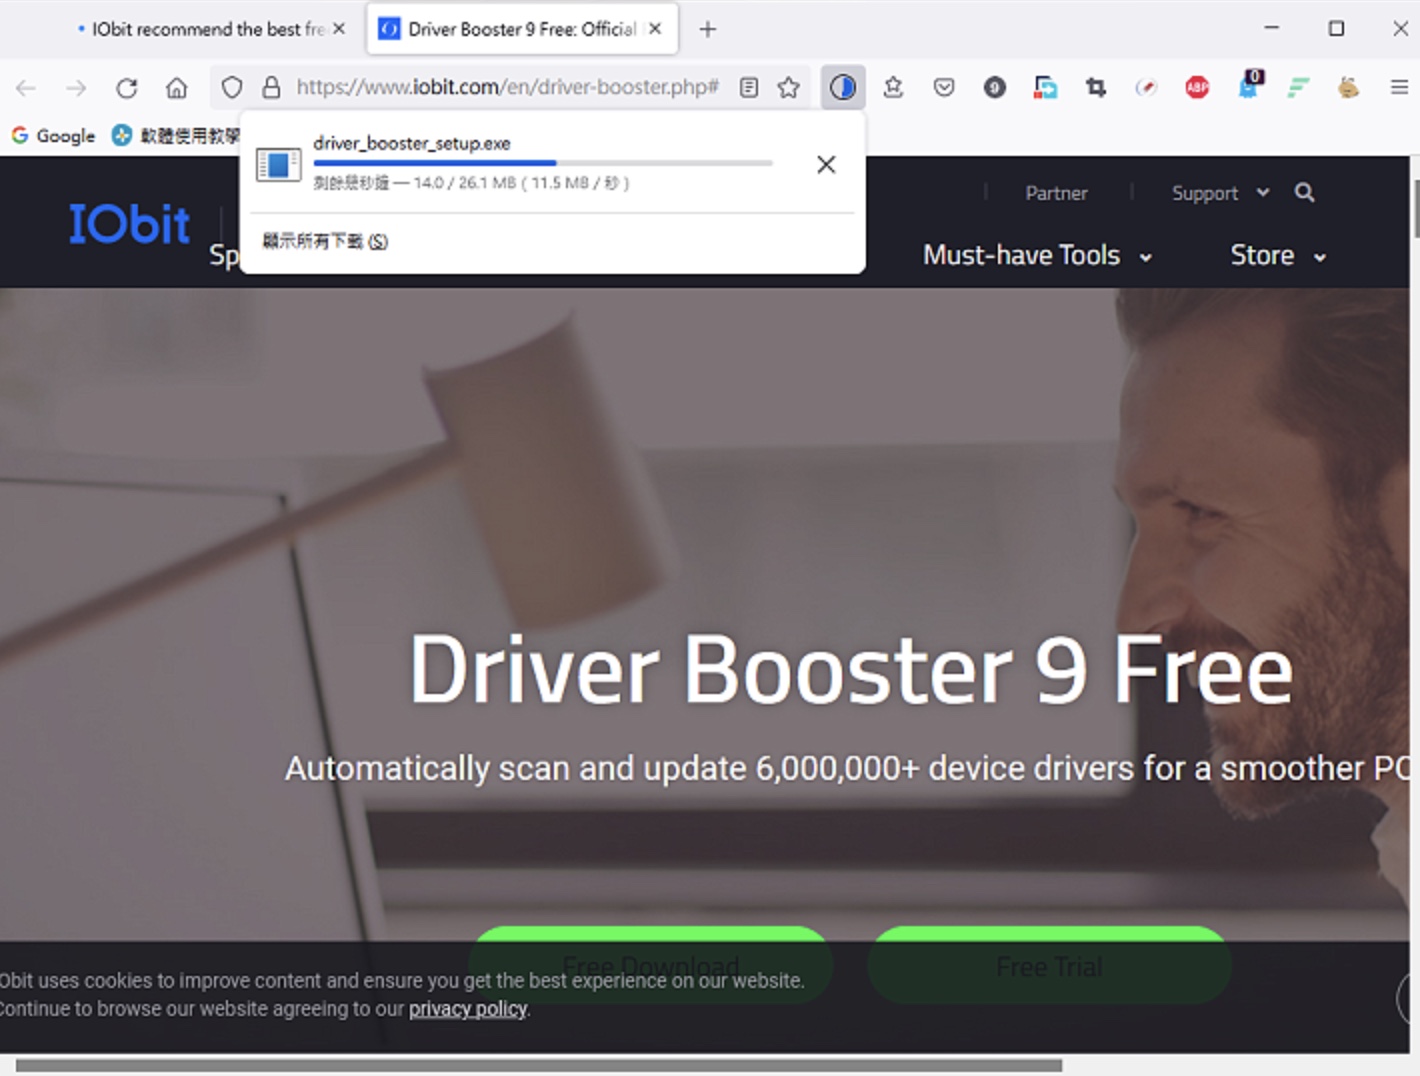
Task: Click the download progress bar
Action: click(543, 162)
